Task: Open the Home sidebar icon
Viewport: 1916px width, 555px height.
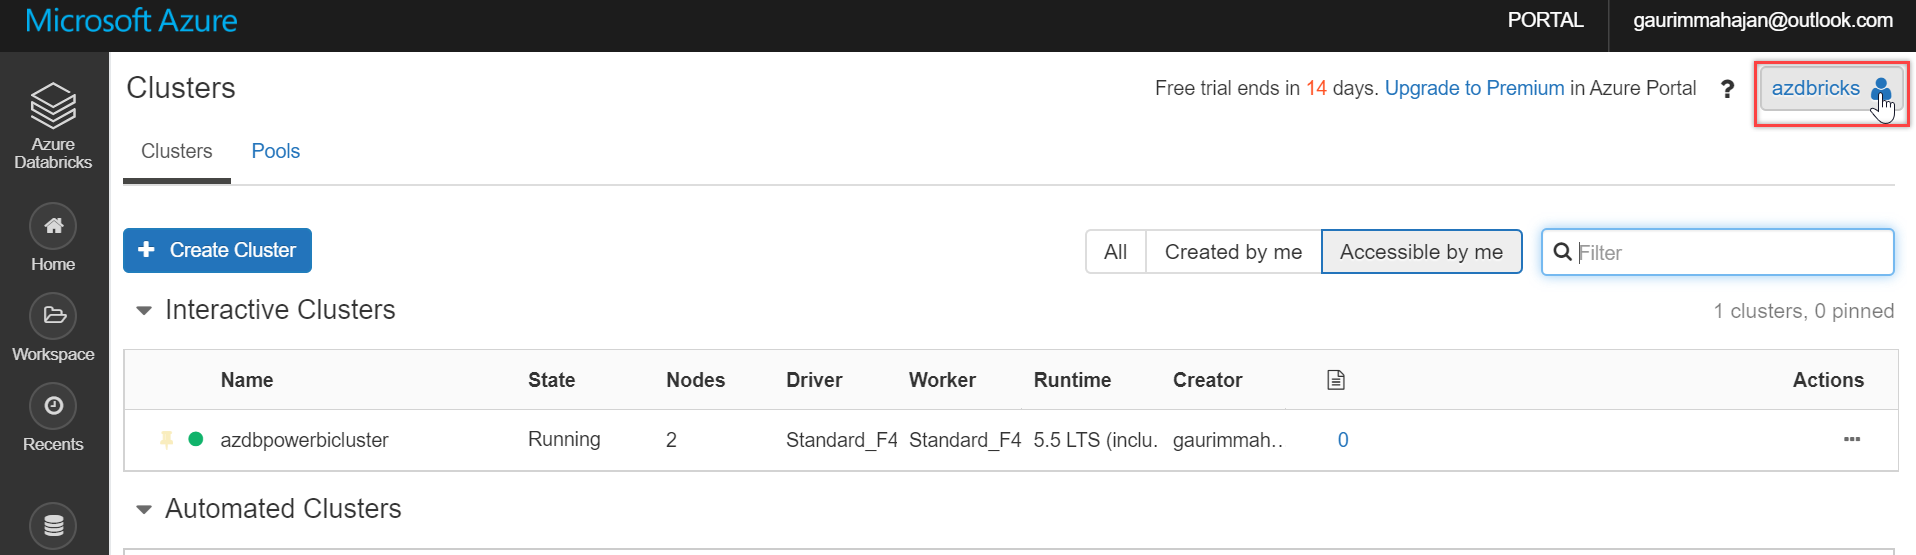Action: (53, 226)
